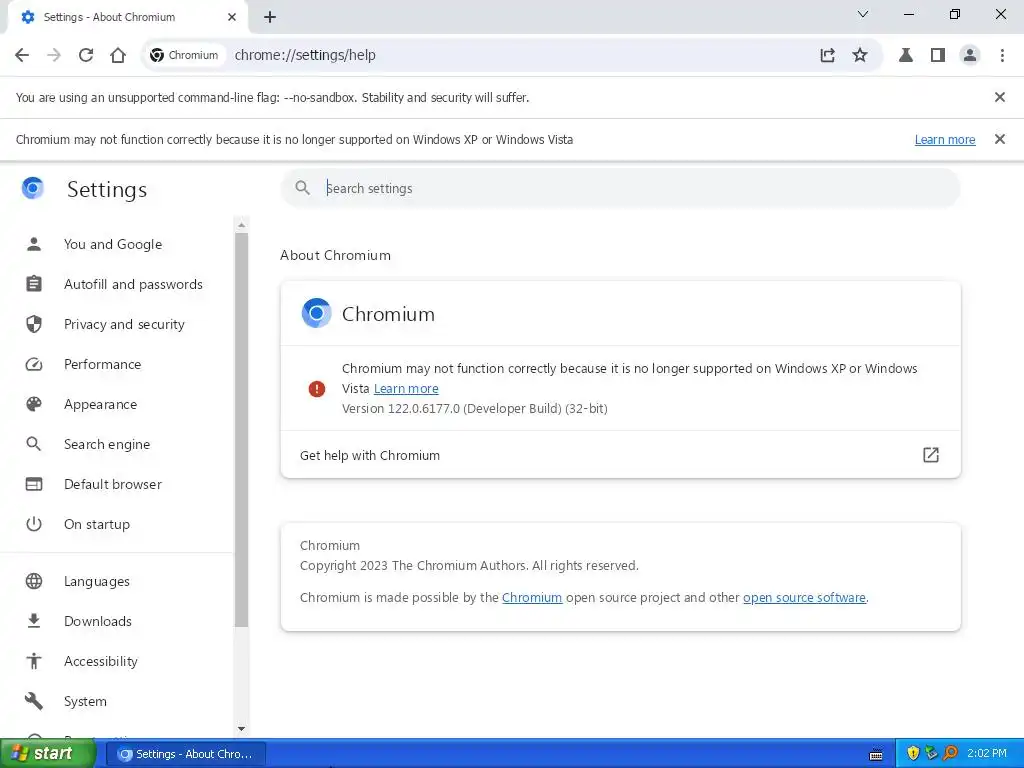This screenshot has width=1024, height=768.
Task: Click the magnifier icon beside Search engine
Action: pyautogui.click(x=34, y=444)
